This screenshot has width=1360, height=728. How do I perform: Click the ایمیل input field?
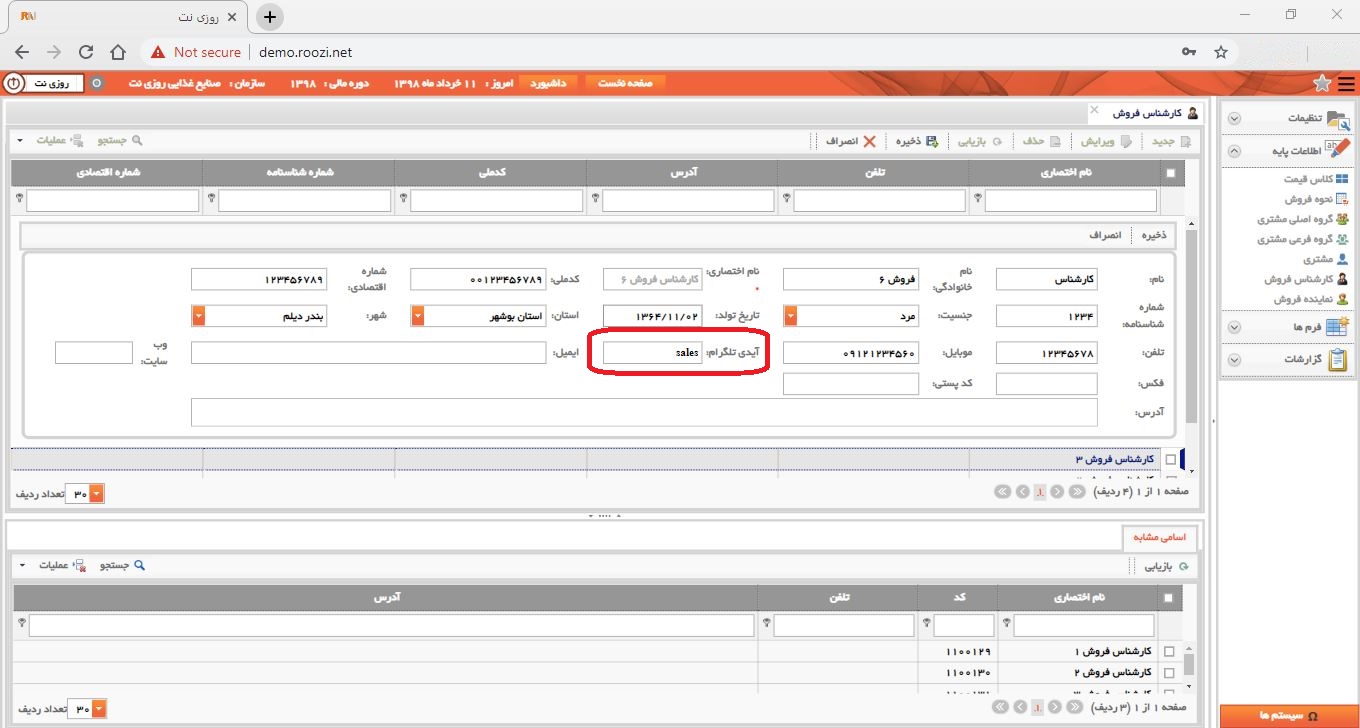tap(368, 353)
